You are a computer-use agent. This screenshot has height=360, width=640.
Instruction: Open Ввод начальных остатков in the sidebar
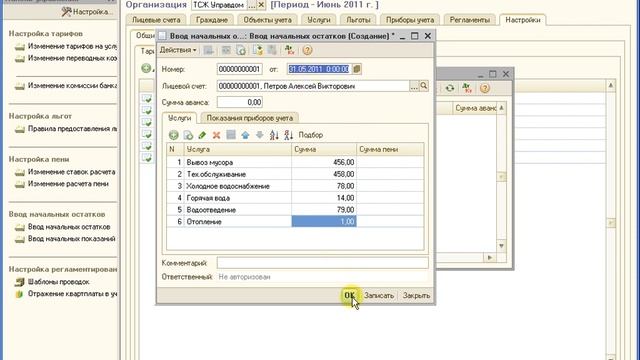pos(63,227)
